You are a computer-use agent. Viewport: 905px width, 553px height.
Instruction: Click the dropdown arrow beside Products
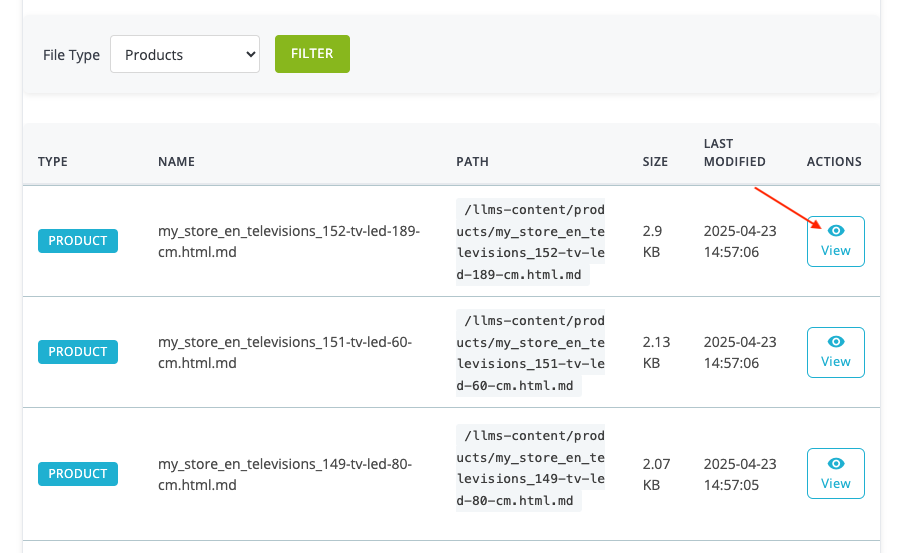tap(250, 54)
